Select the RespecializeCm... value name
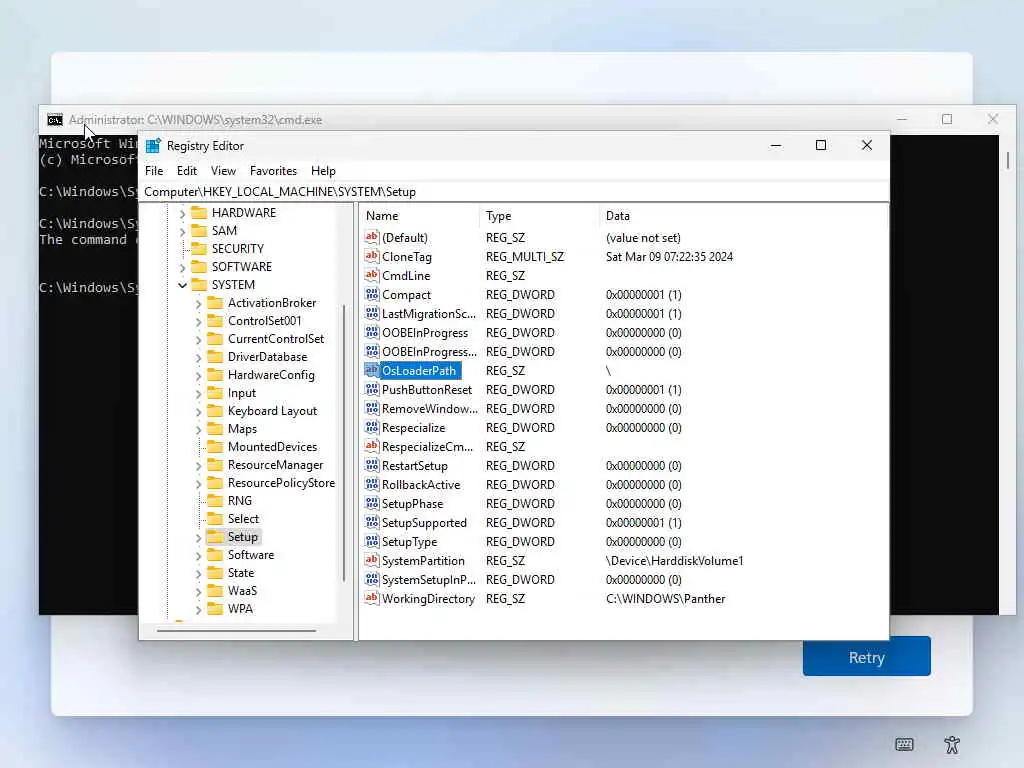 (x=427, y=447)
